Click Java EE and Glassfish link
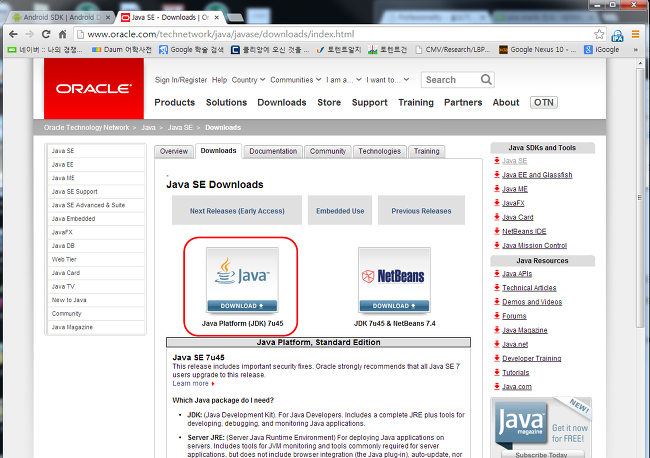This screenshot has height=458, width=650. 537,175
